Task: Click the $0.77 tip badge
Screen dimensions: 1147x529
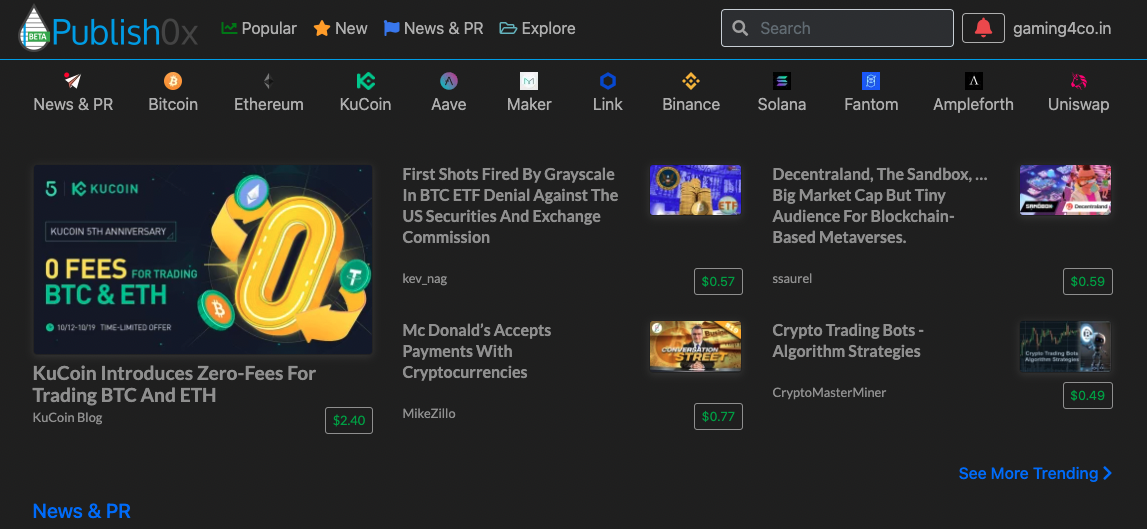Action: (x=718, y=416)
